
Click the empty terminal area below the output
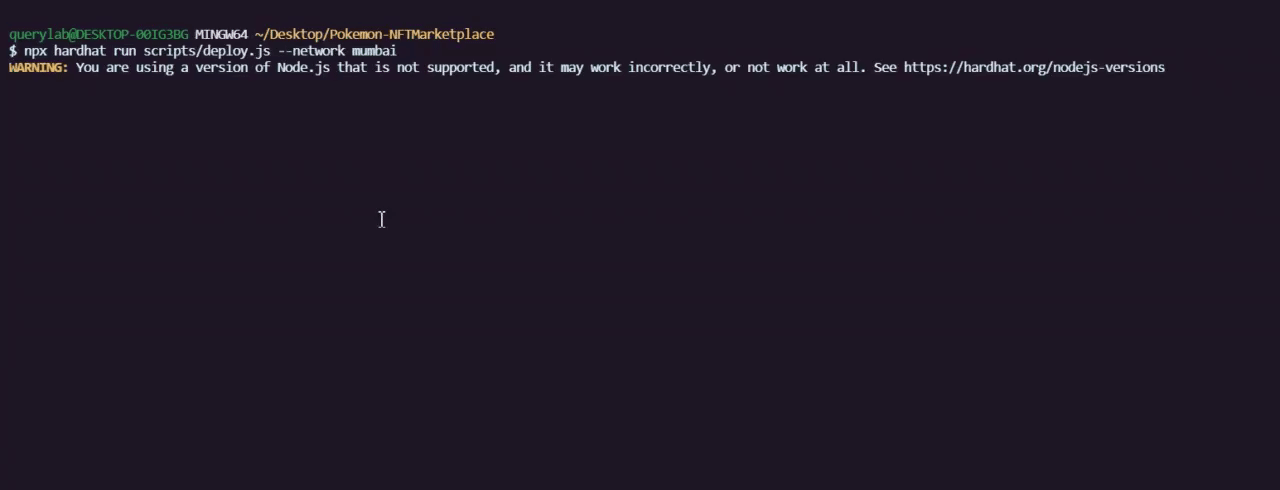640,300
